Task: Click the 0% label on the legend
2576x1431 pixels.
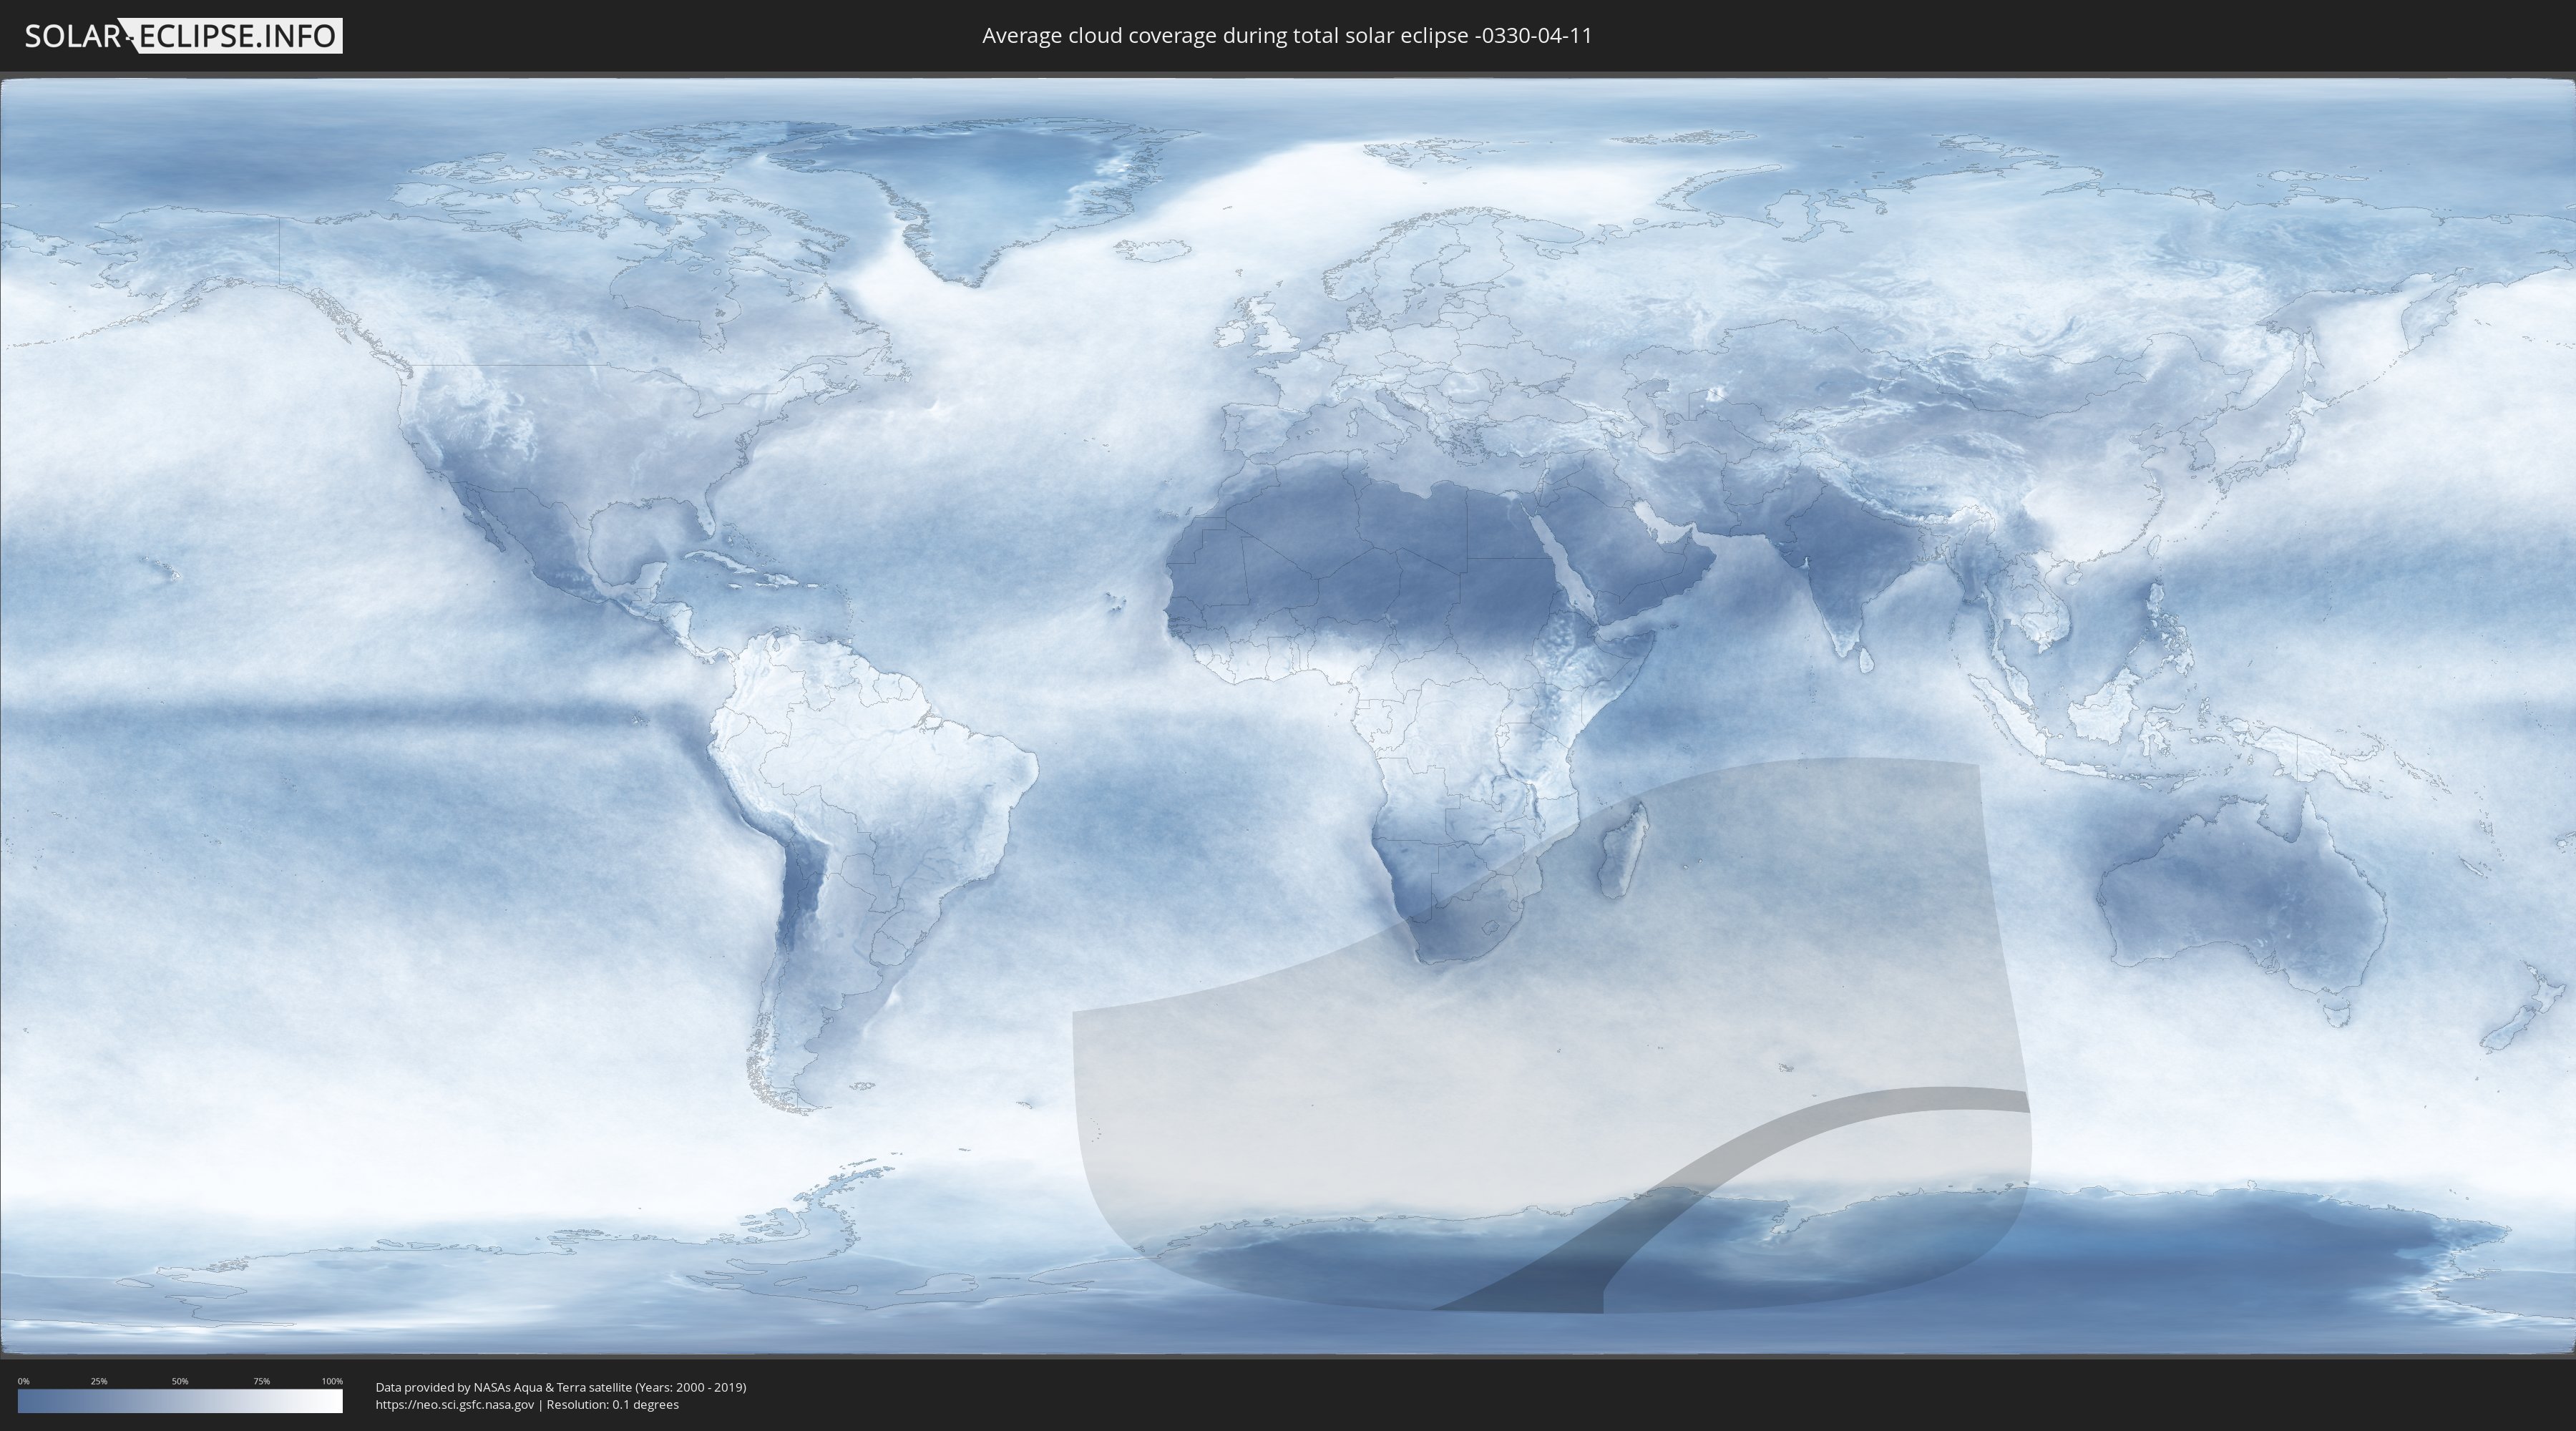Action: coord(23,1381)
